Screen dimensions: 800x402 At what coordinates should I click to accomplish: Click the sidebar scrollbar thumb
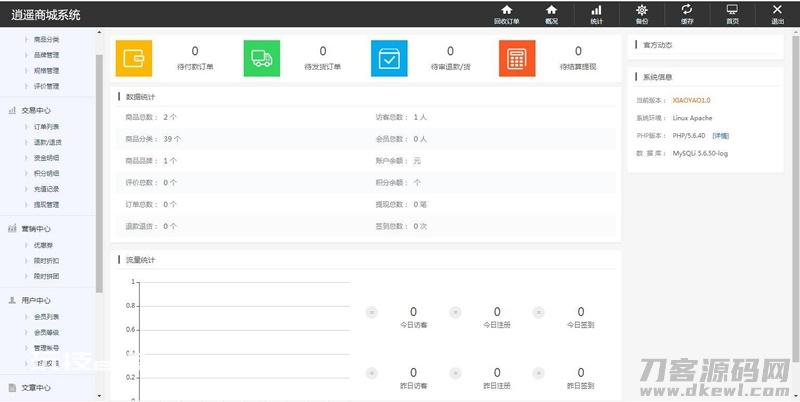[99, 173]
